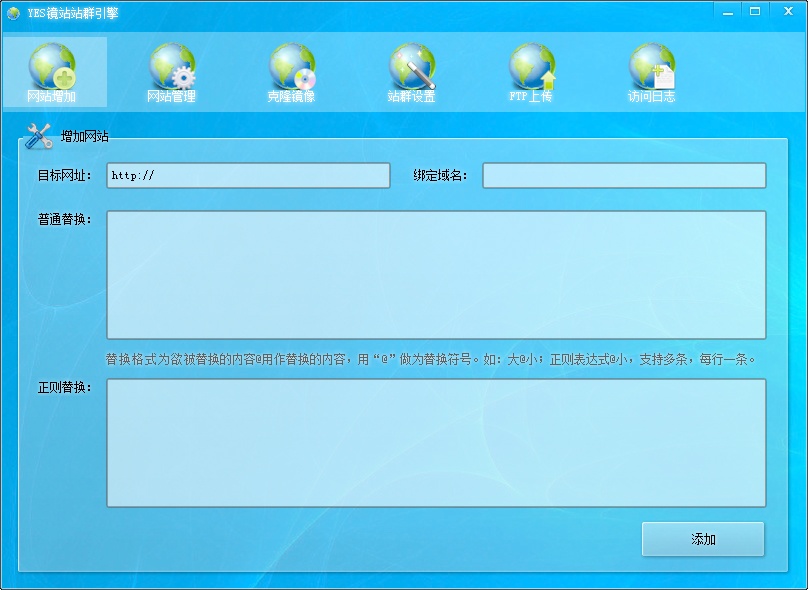Click the 添加 button

point(703,539)
